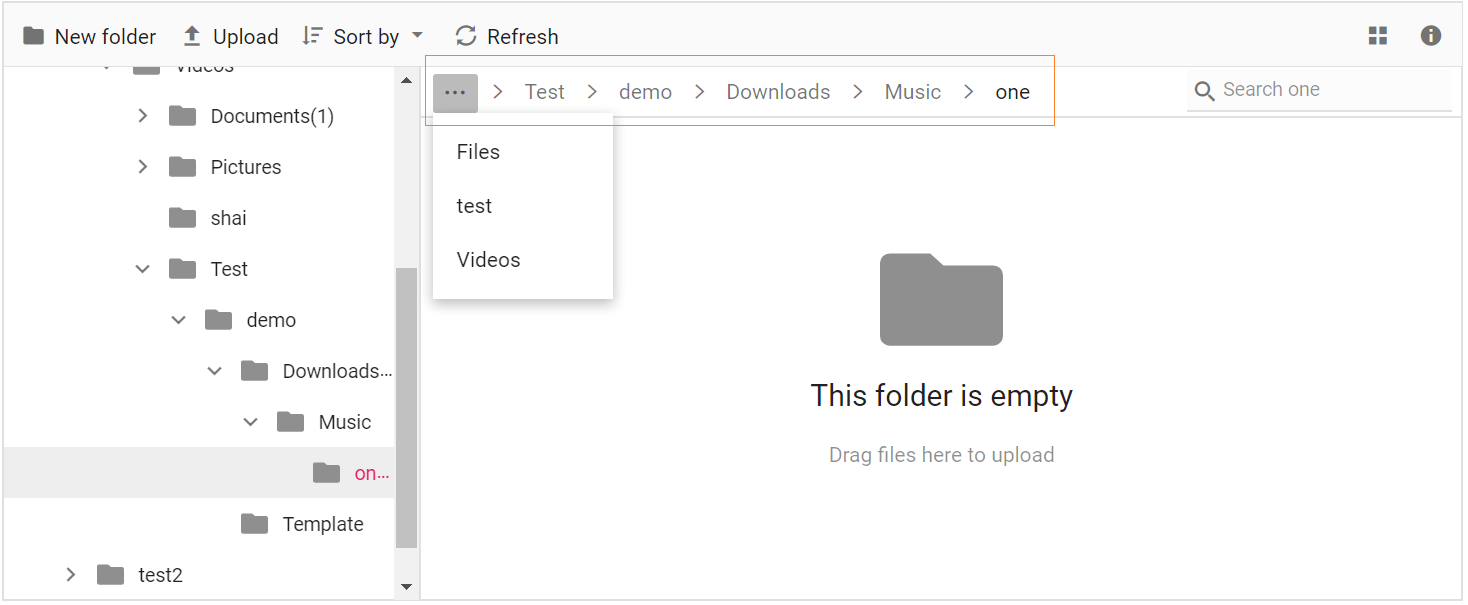Click the magnifier search icon

(x=1205, y=91)
